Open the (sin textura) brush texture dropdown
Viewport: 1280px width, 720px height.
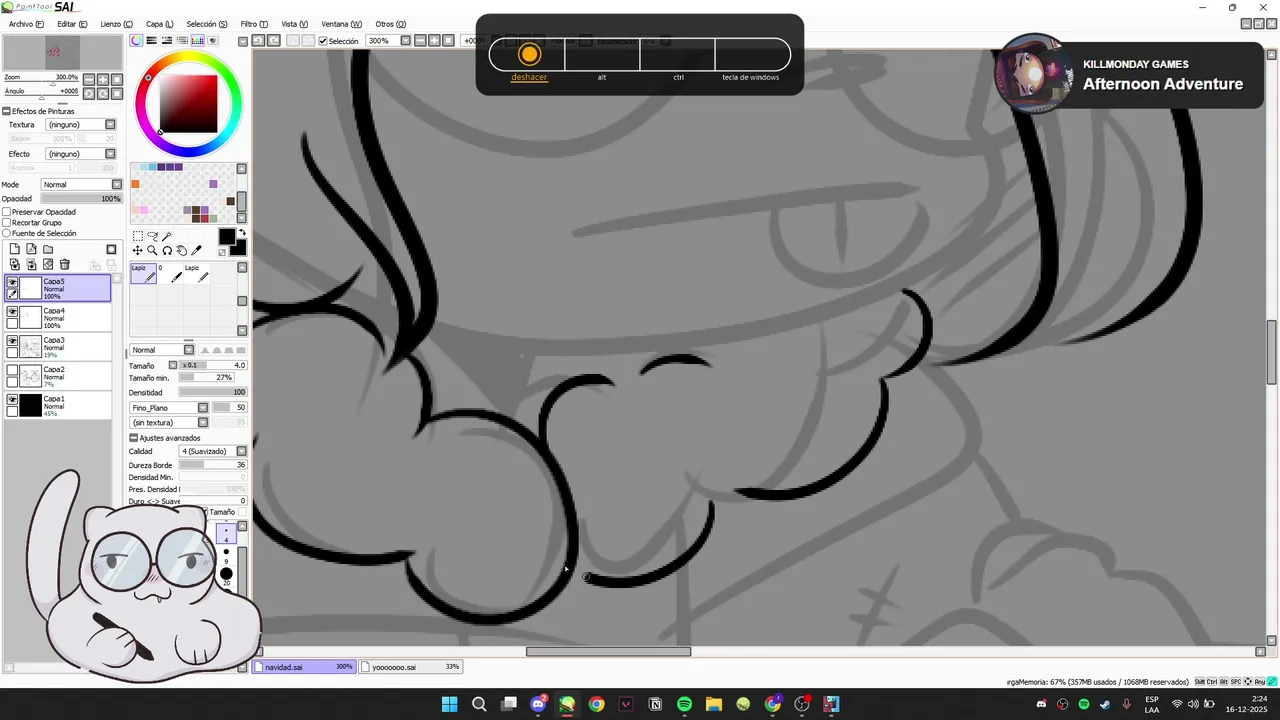point(169,422)
